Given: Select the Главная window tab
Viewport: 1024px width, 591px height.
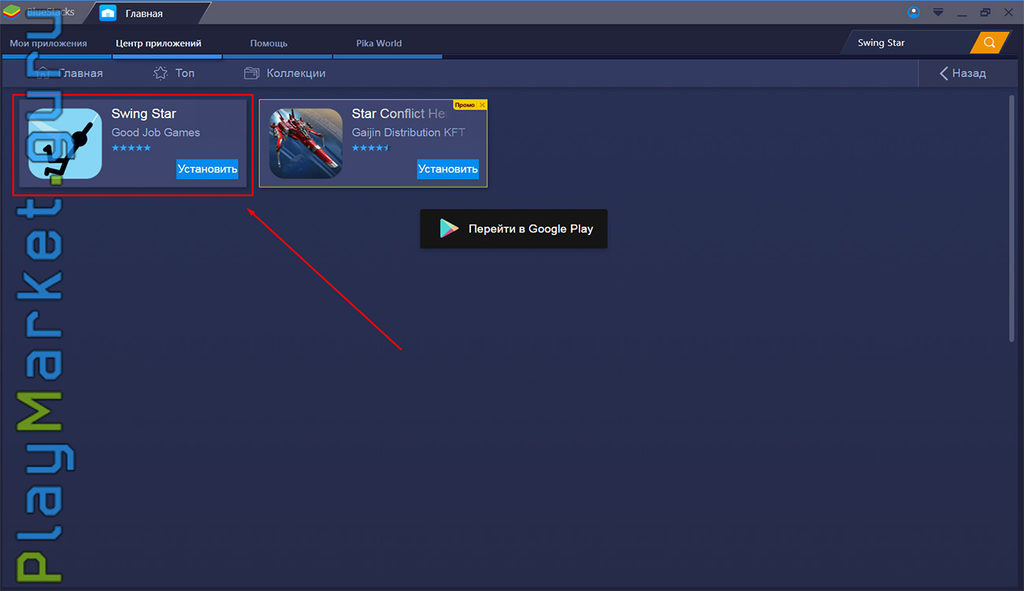Looking at the screenshot, I should [x=145, y=13].
